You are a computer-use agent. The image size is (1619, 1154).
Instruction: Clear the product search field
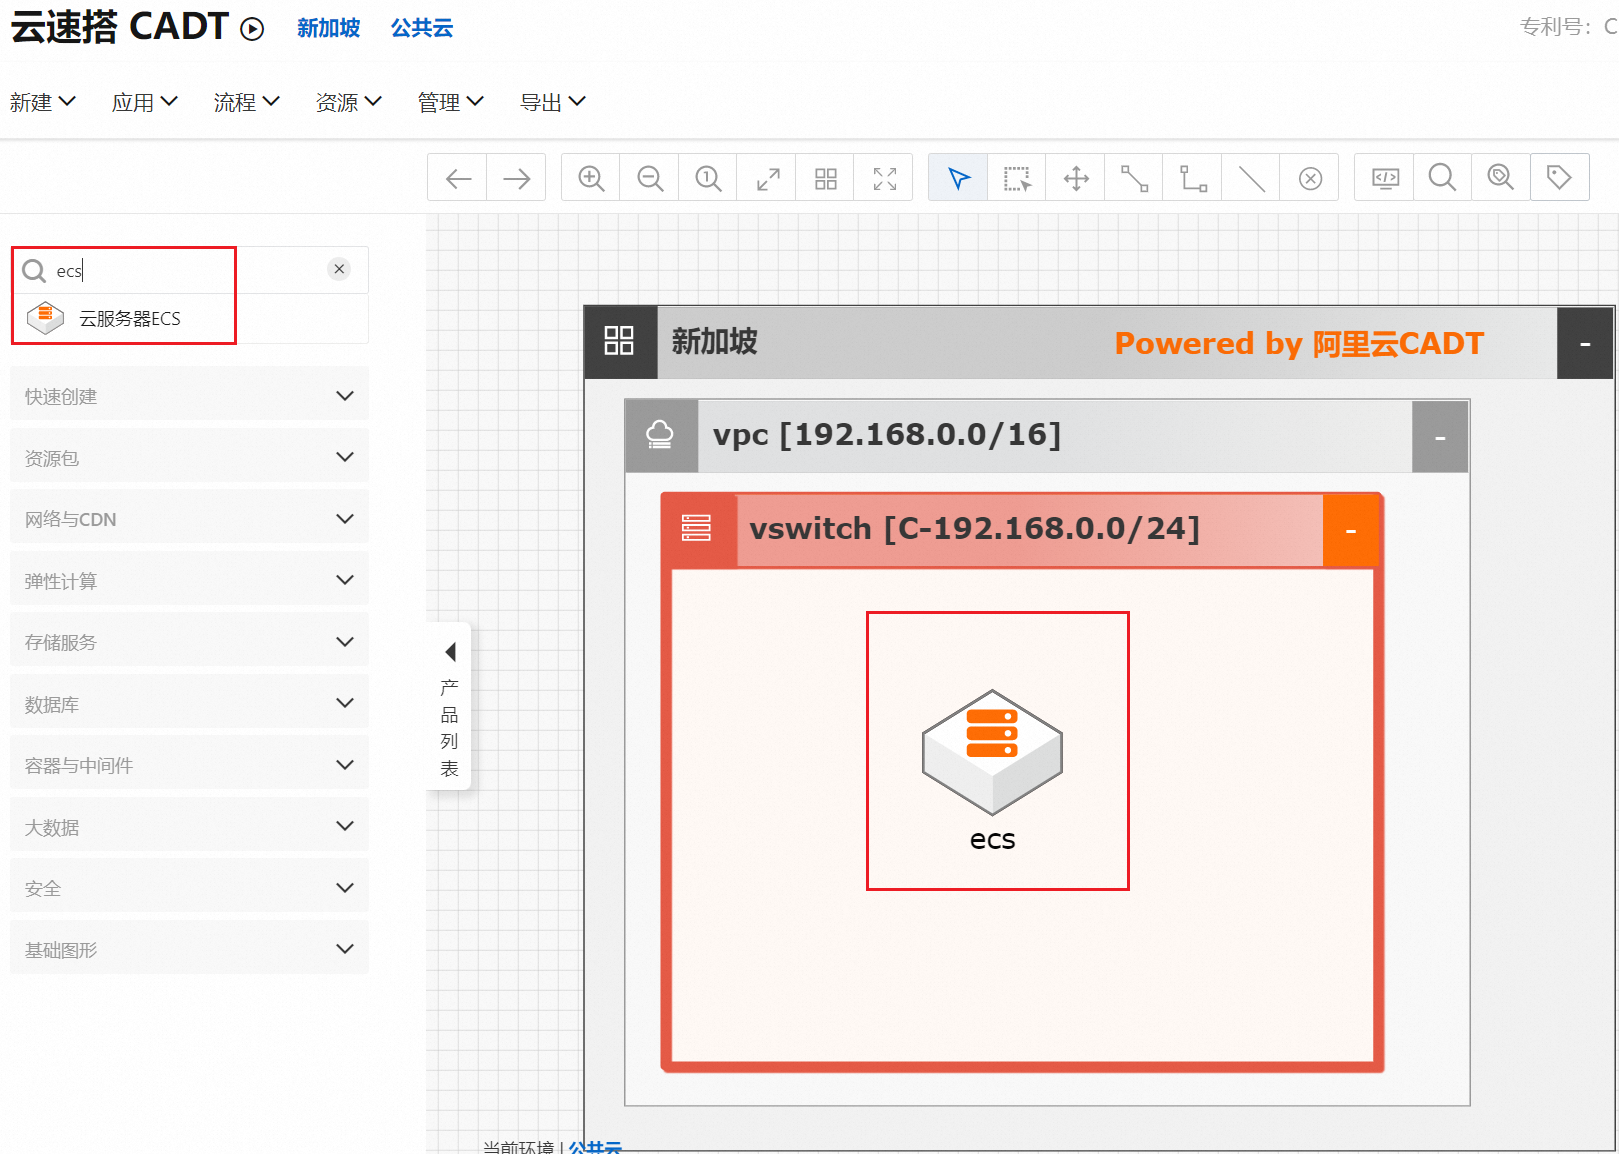(x=340, y=269)
